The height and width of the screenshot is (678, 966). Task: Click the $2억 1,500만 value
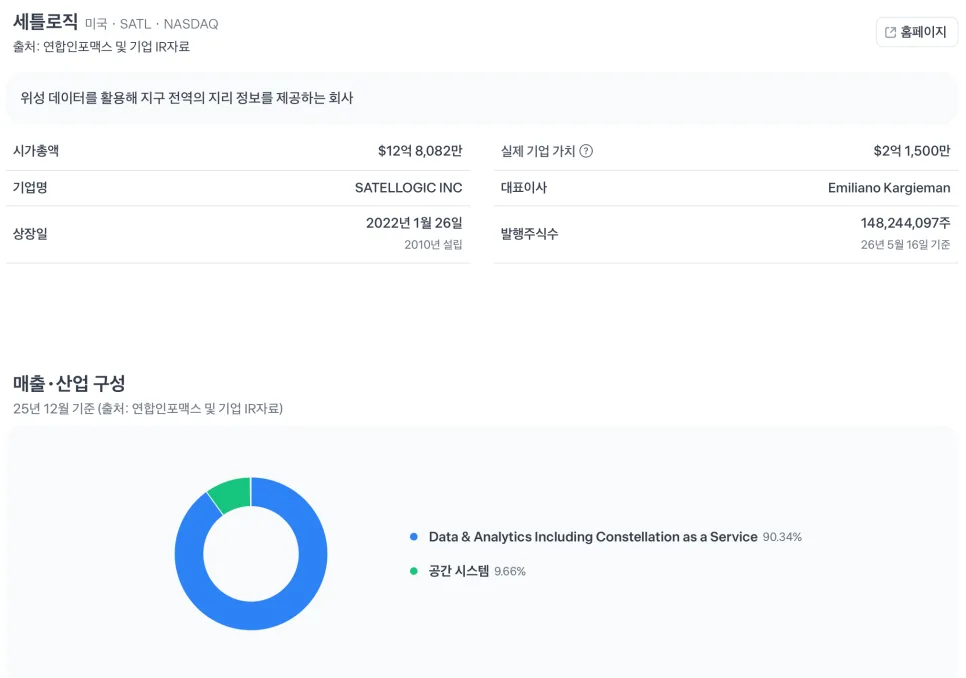pyautogui.click(x=912, y=151)
